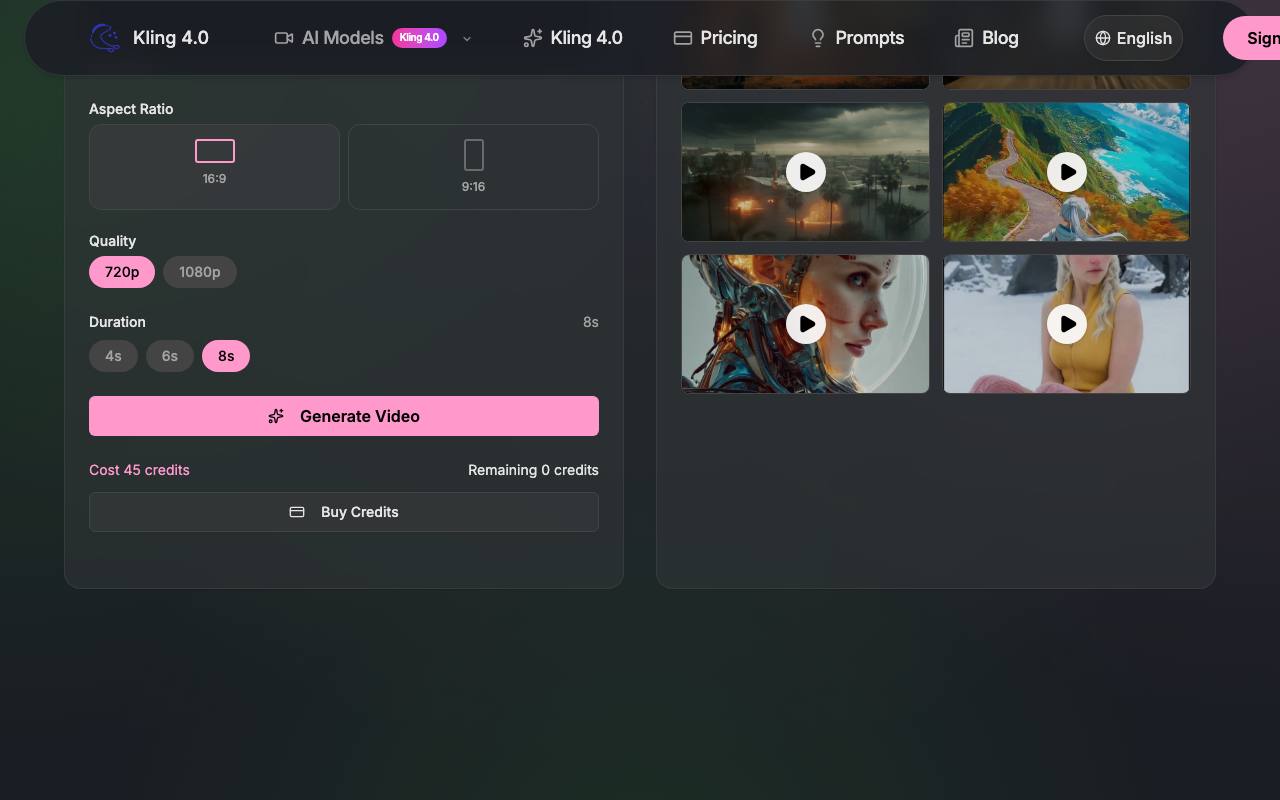
Task: Click the sparkle icon beside Kling 4.0 nav link
Action: pyautogui.click(x=533, y=38)
